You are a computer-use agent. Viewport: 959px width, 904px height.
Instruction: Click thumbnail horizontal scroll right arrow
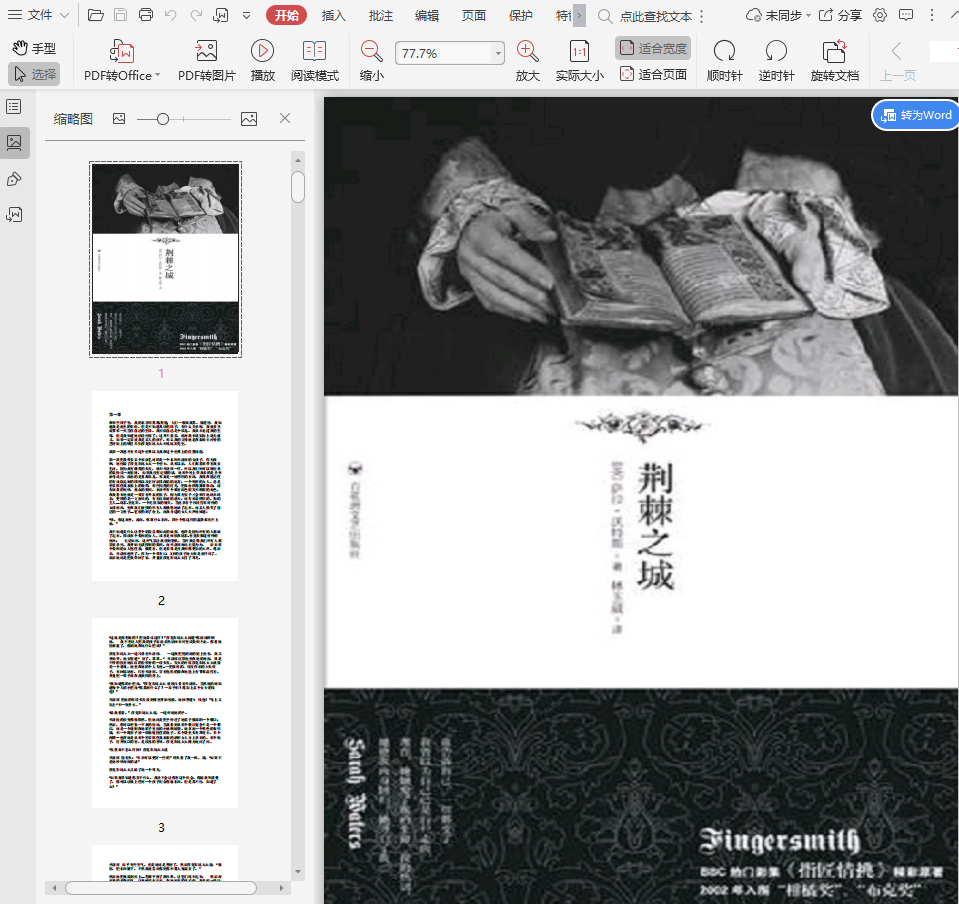pos(281,887)
